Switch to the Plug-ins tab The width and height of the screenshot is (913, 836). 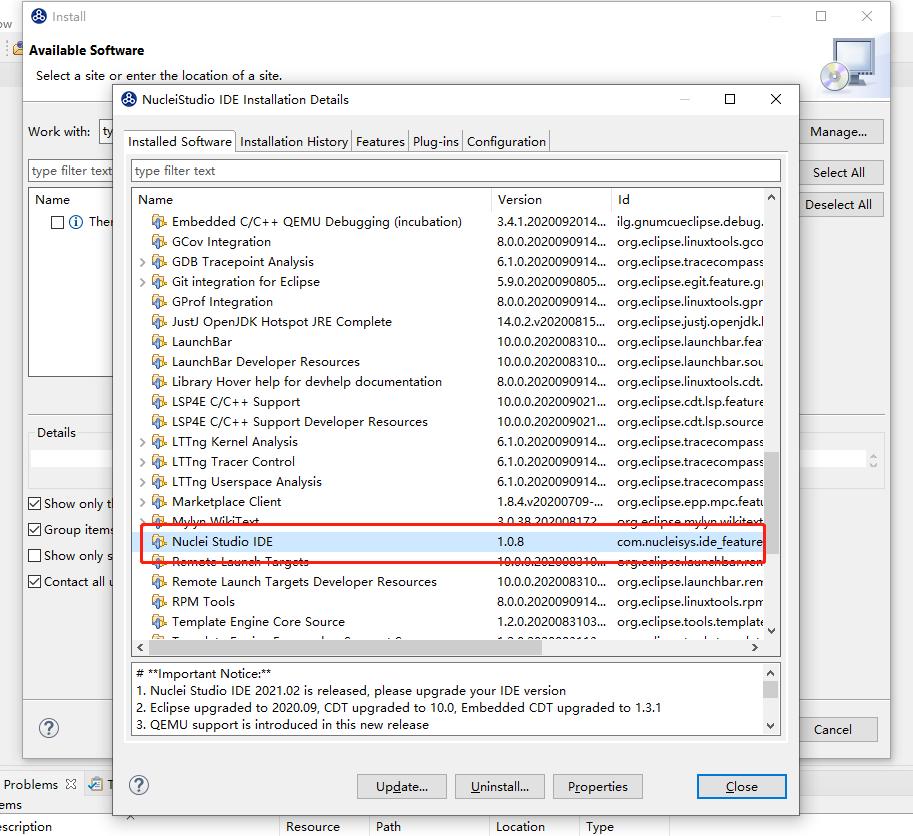coord(436,141)
